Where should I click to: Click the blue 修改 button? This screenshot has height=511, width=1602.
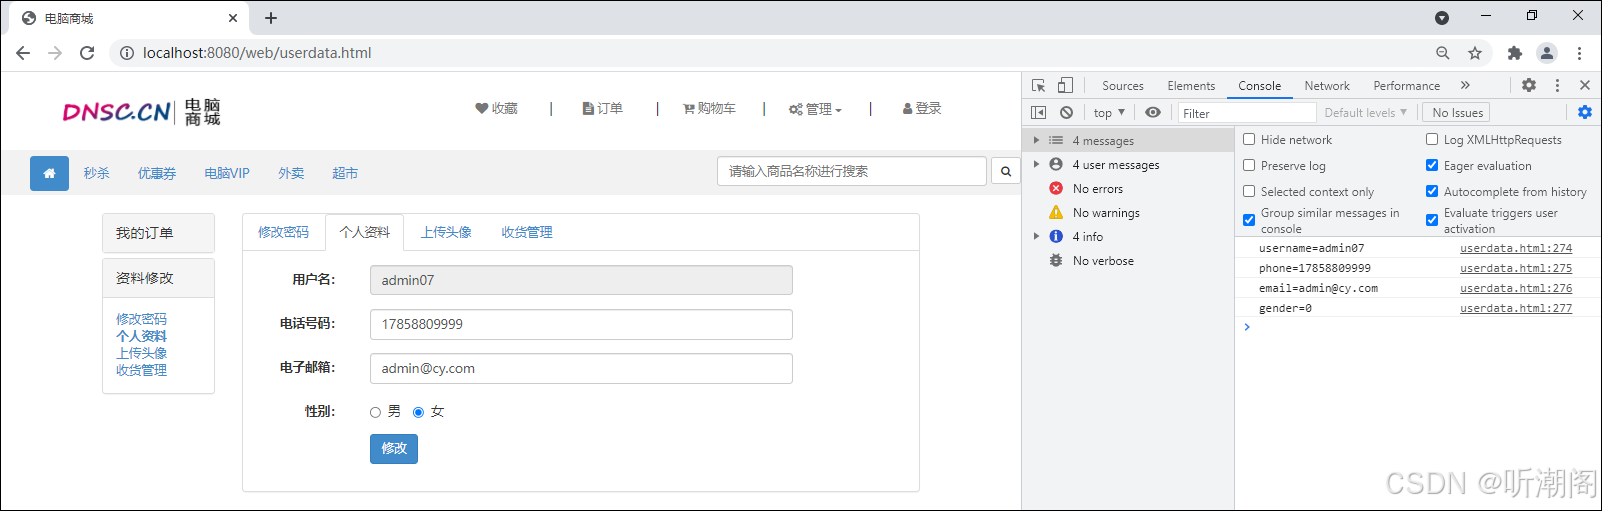pyautogui.click(x=394, y=448)
